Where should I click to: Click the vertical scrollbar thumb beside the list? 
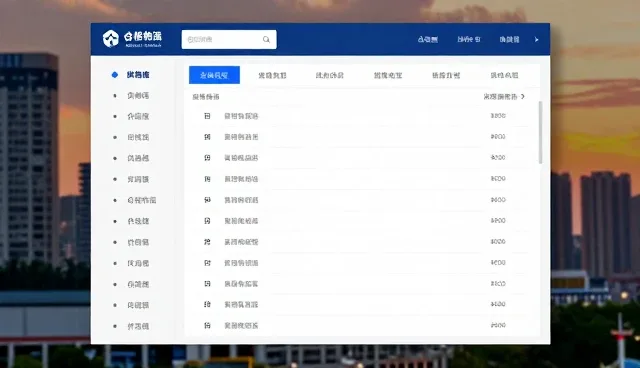540,133
